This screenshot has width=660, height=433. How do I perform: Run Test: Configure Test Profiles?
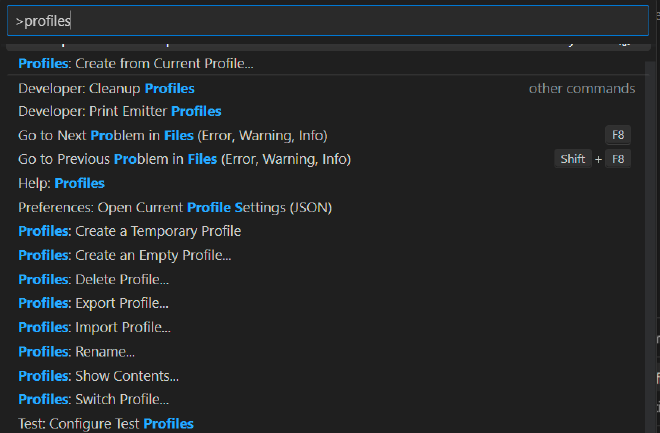(x=106, y=424)
